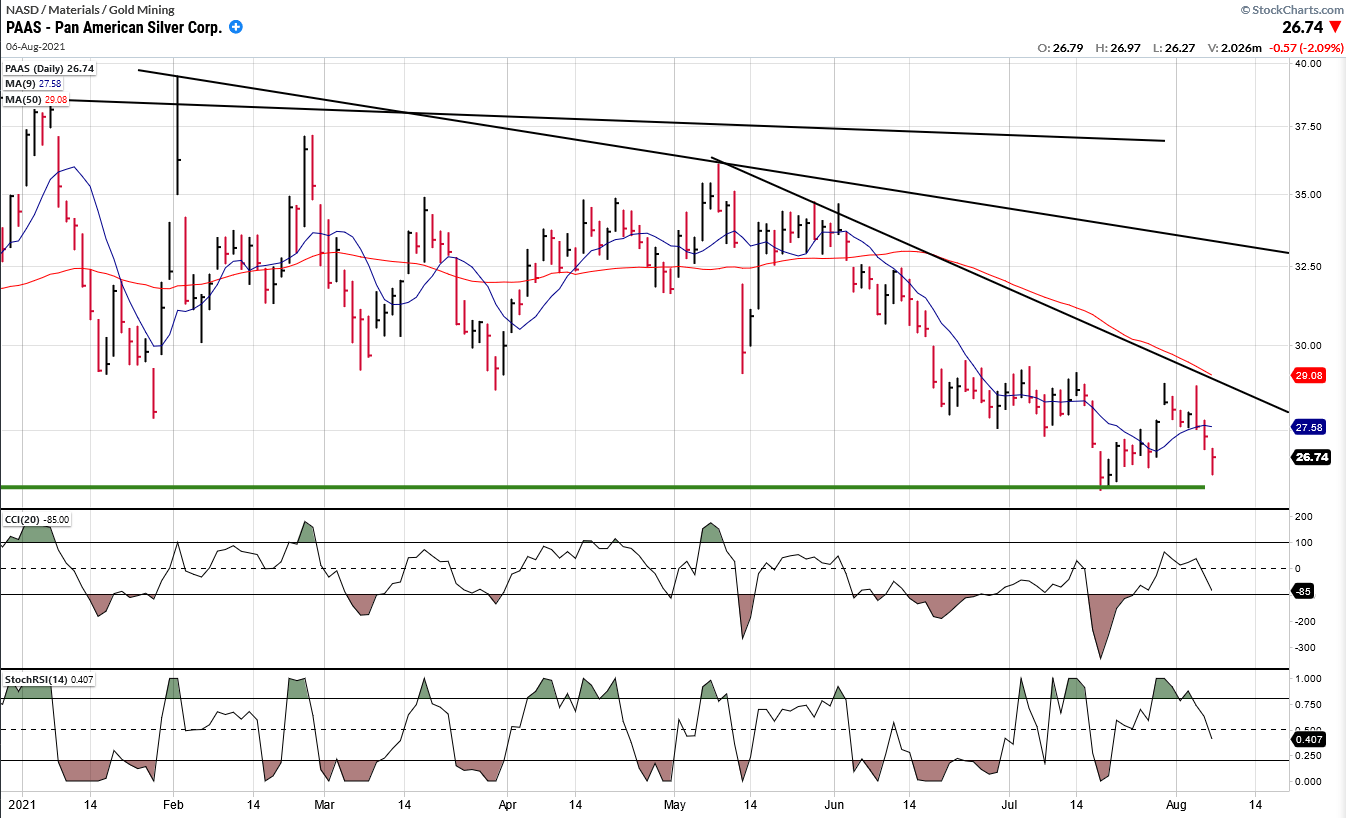This screenshot has height=818, width=1346.
Task: Click the '30.00' price axis label
Action: click(x=1308, y=346)
